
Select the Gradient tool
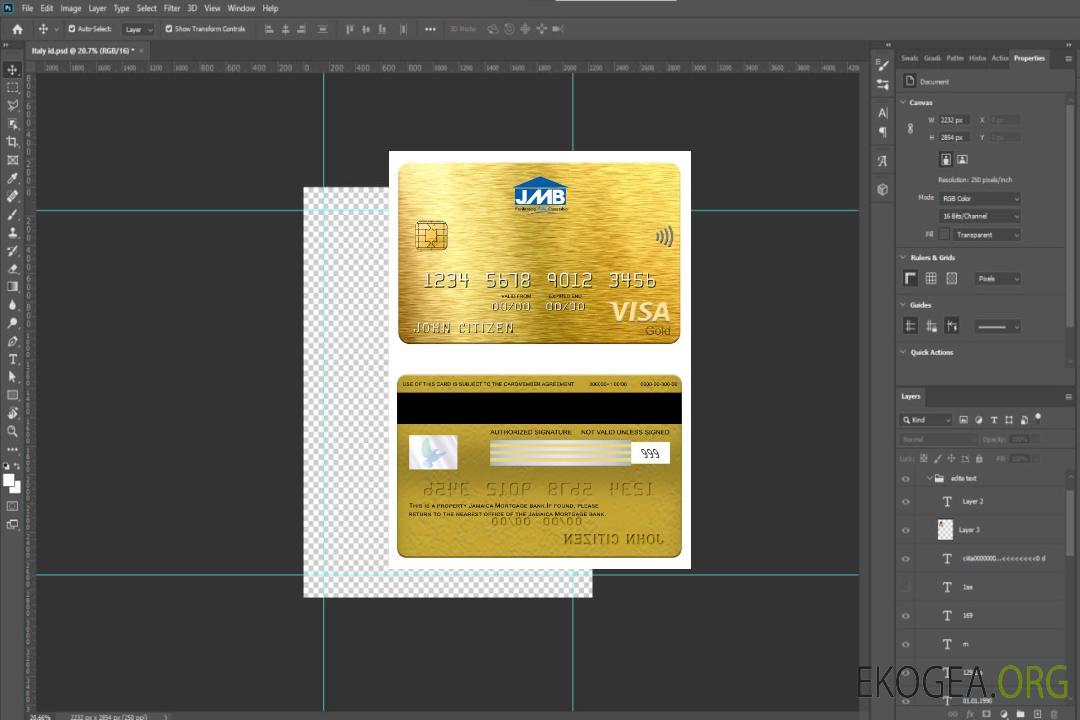point(12,287)
